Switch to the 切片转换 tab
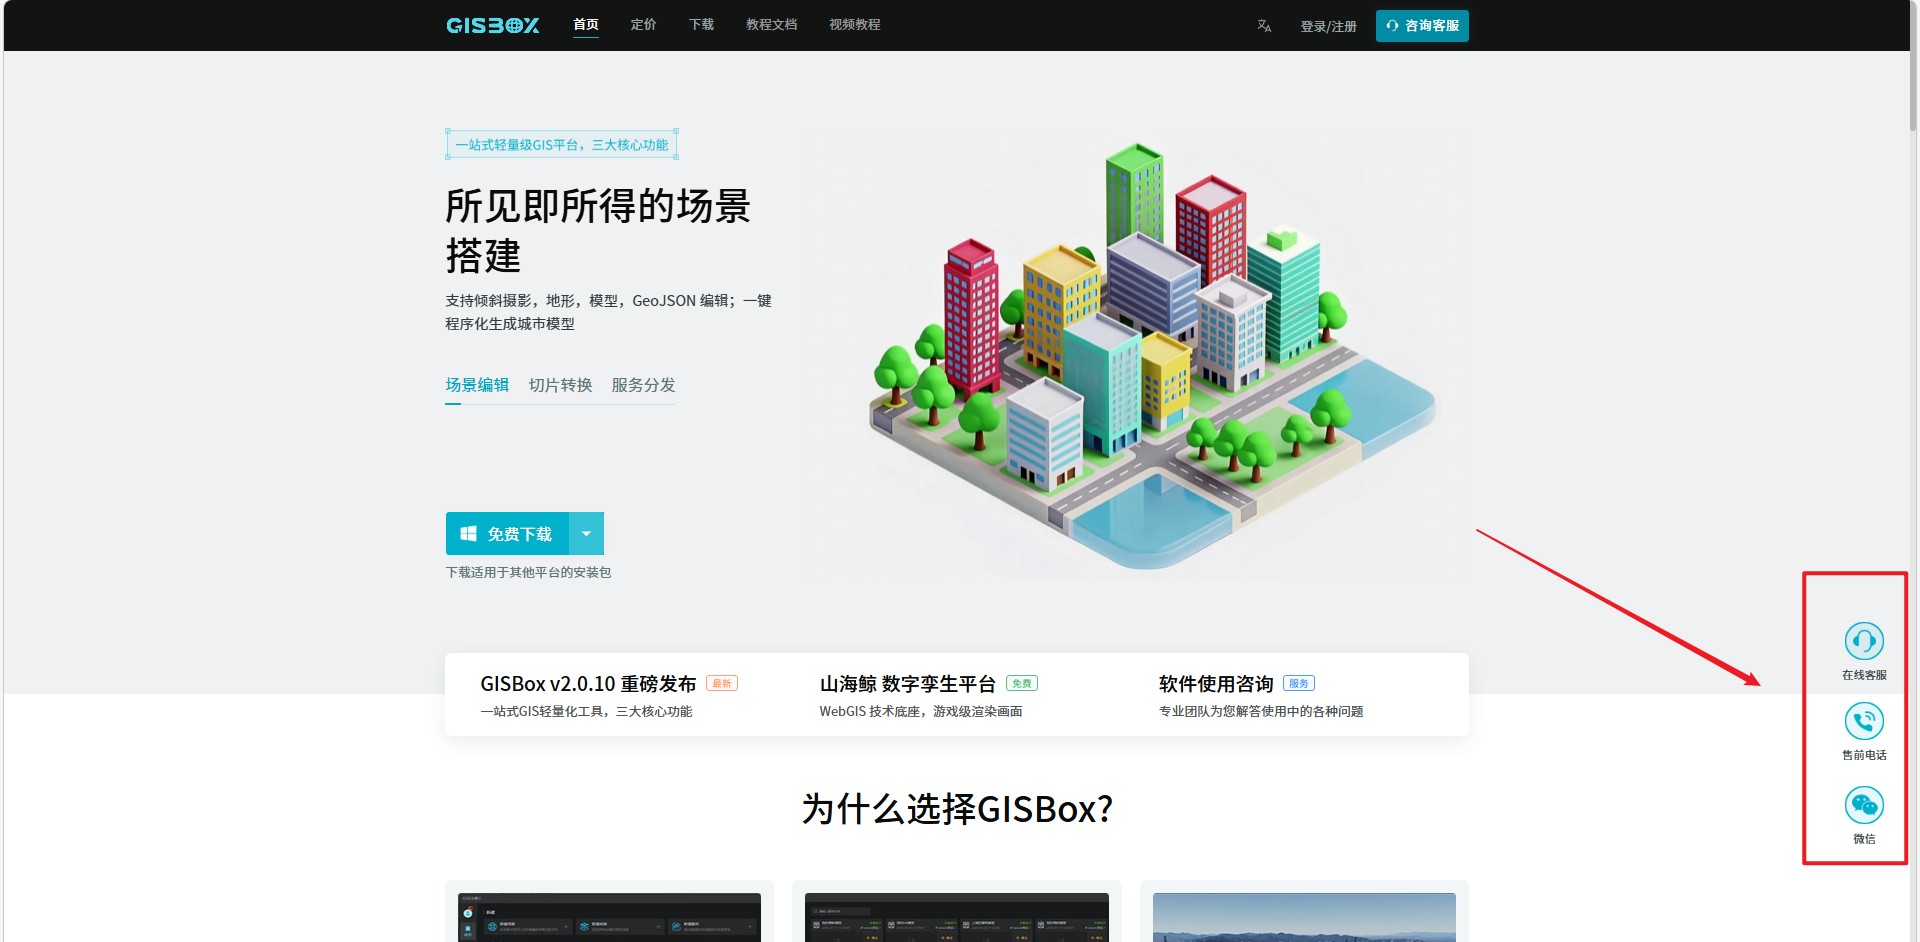Viewport: 1920px width, 942px height. 560,385
